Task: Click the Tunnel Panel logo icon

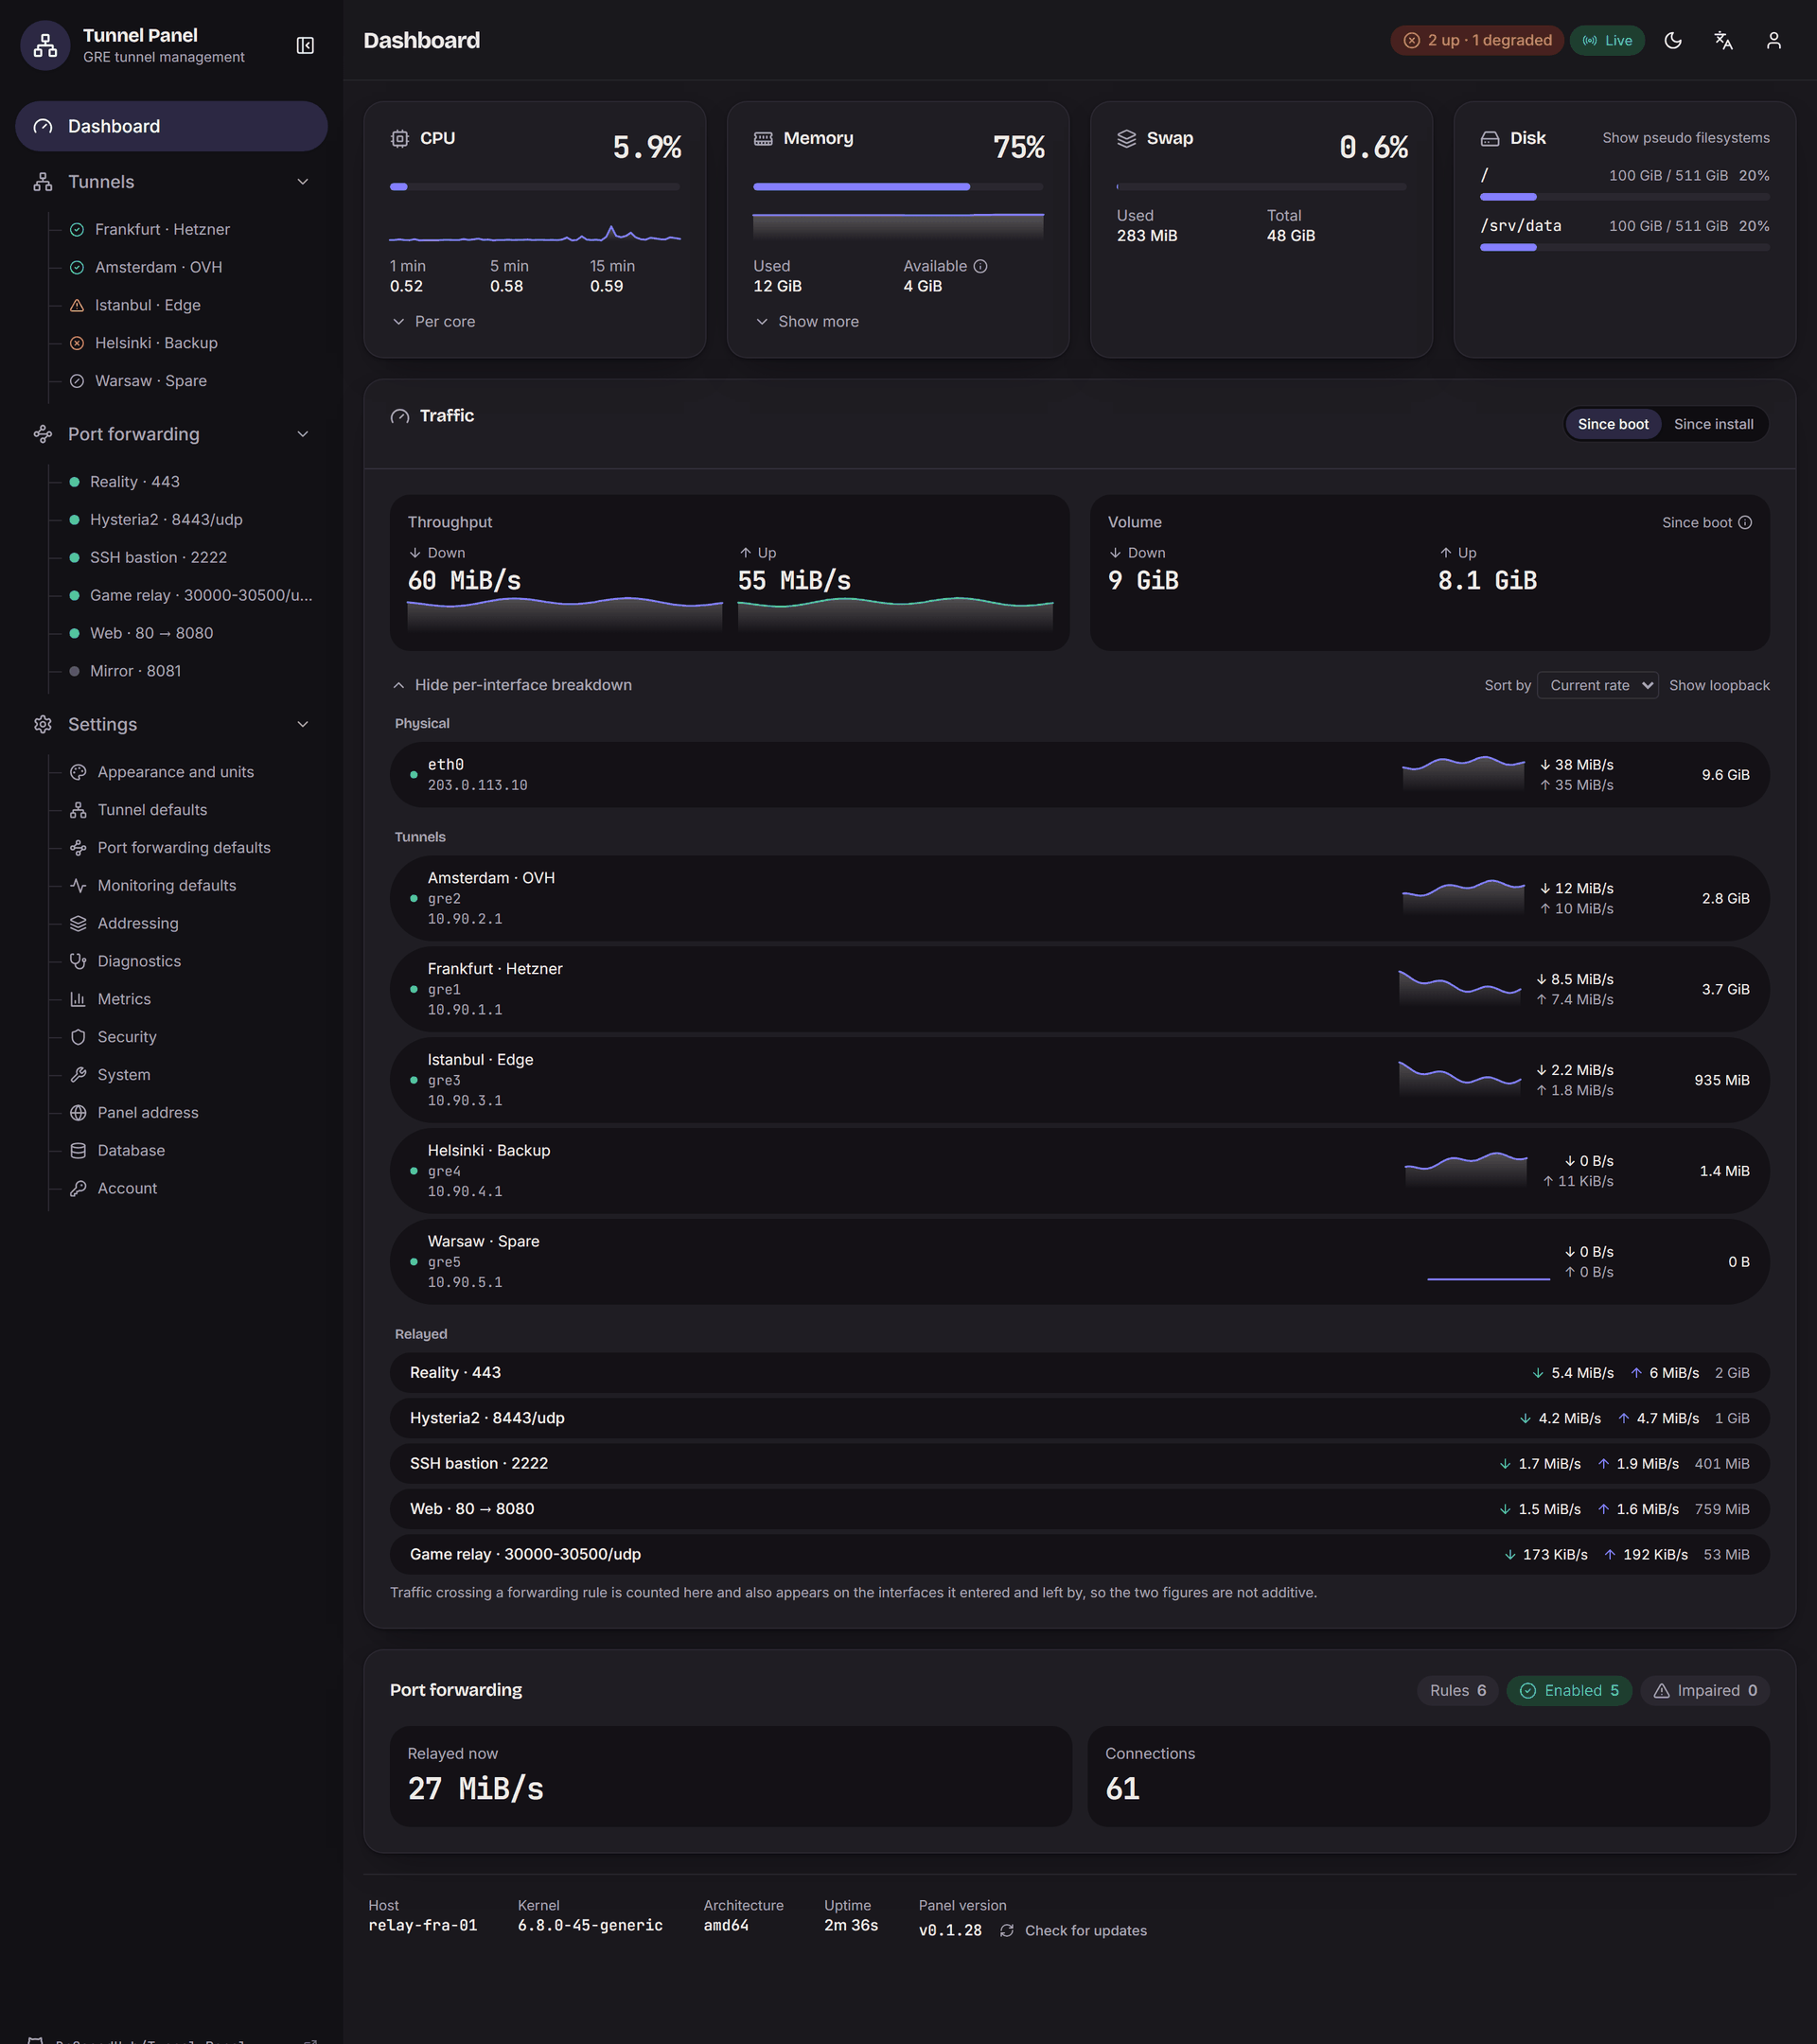Action: 45,45
